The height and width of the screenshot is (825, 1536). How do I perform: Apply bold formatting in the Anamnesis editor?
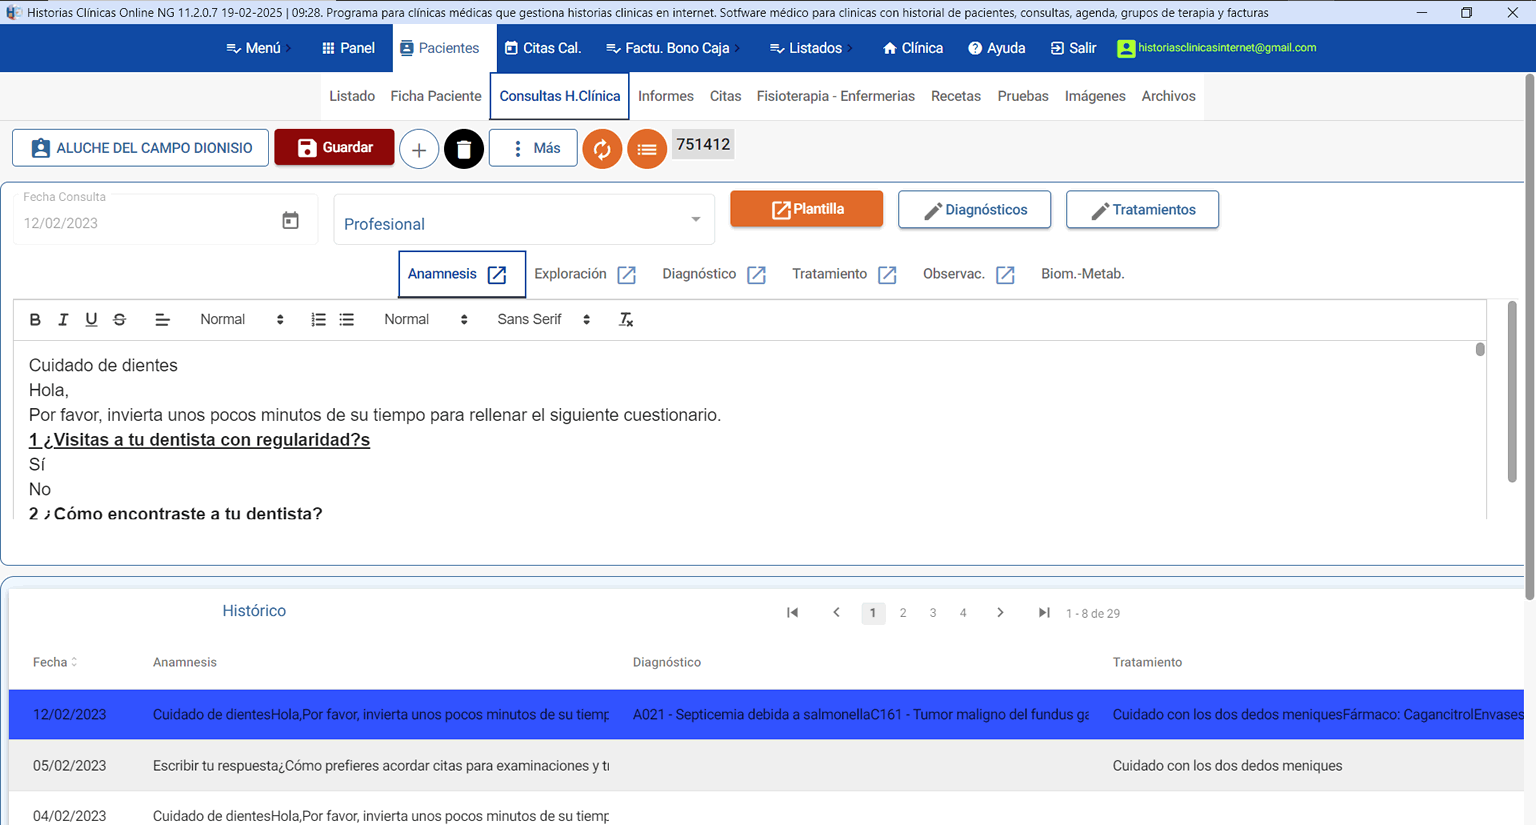[x=35, y=319]
